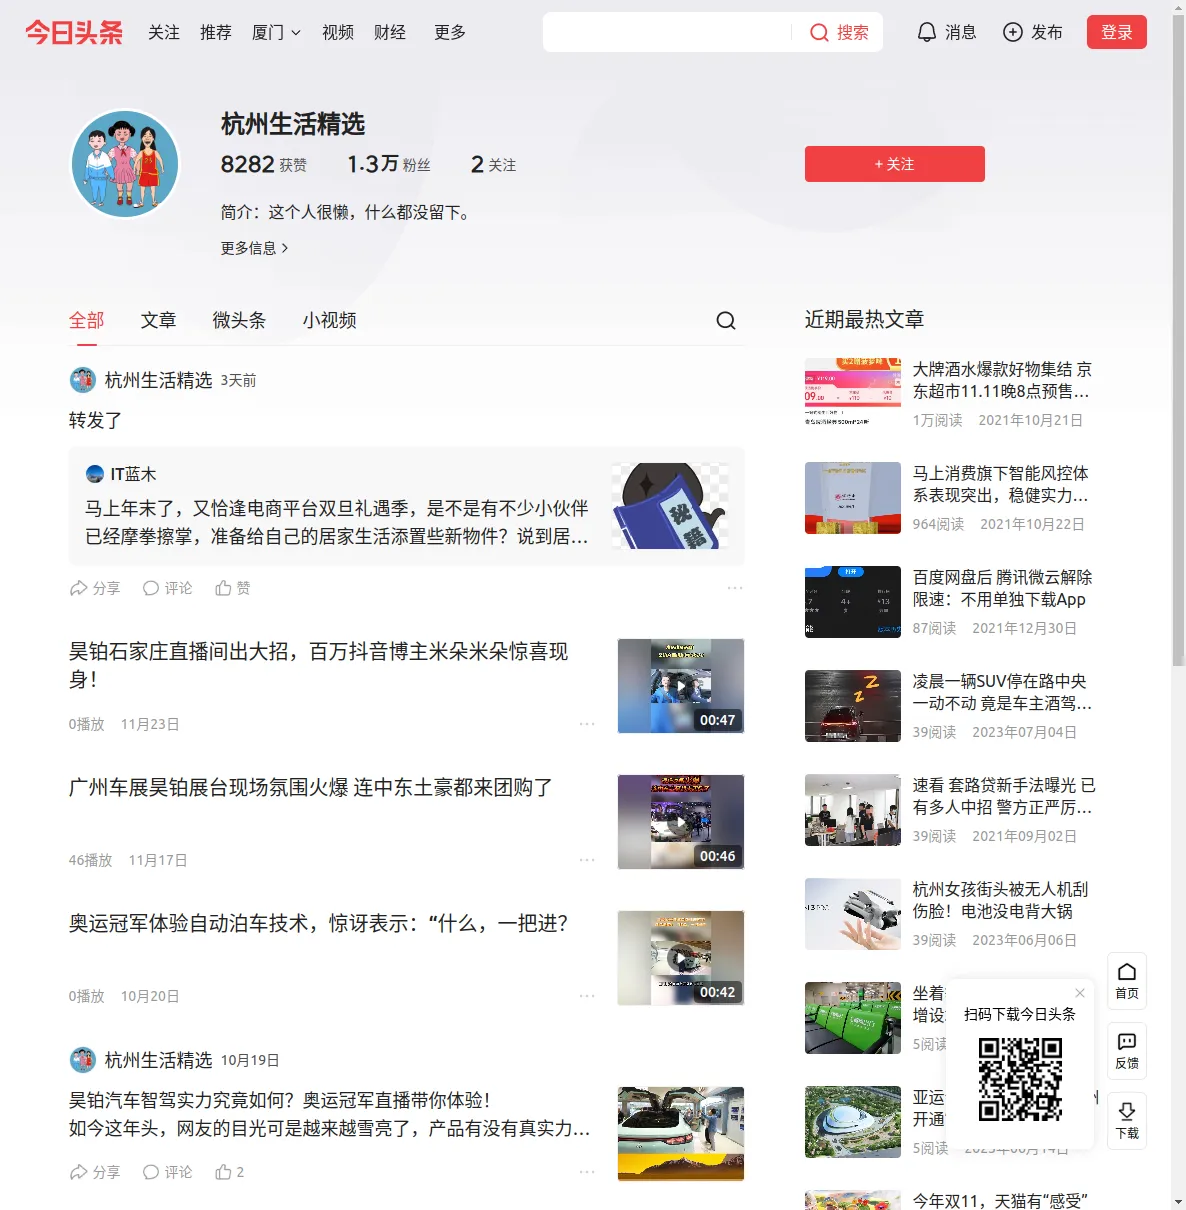Share the 转发了 post

pos(95,588)
